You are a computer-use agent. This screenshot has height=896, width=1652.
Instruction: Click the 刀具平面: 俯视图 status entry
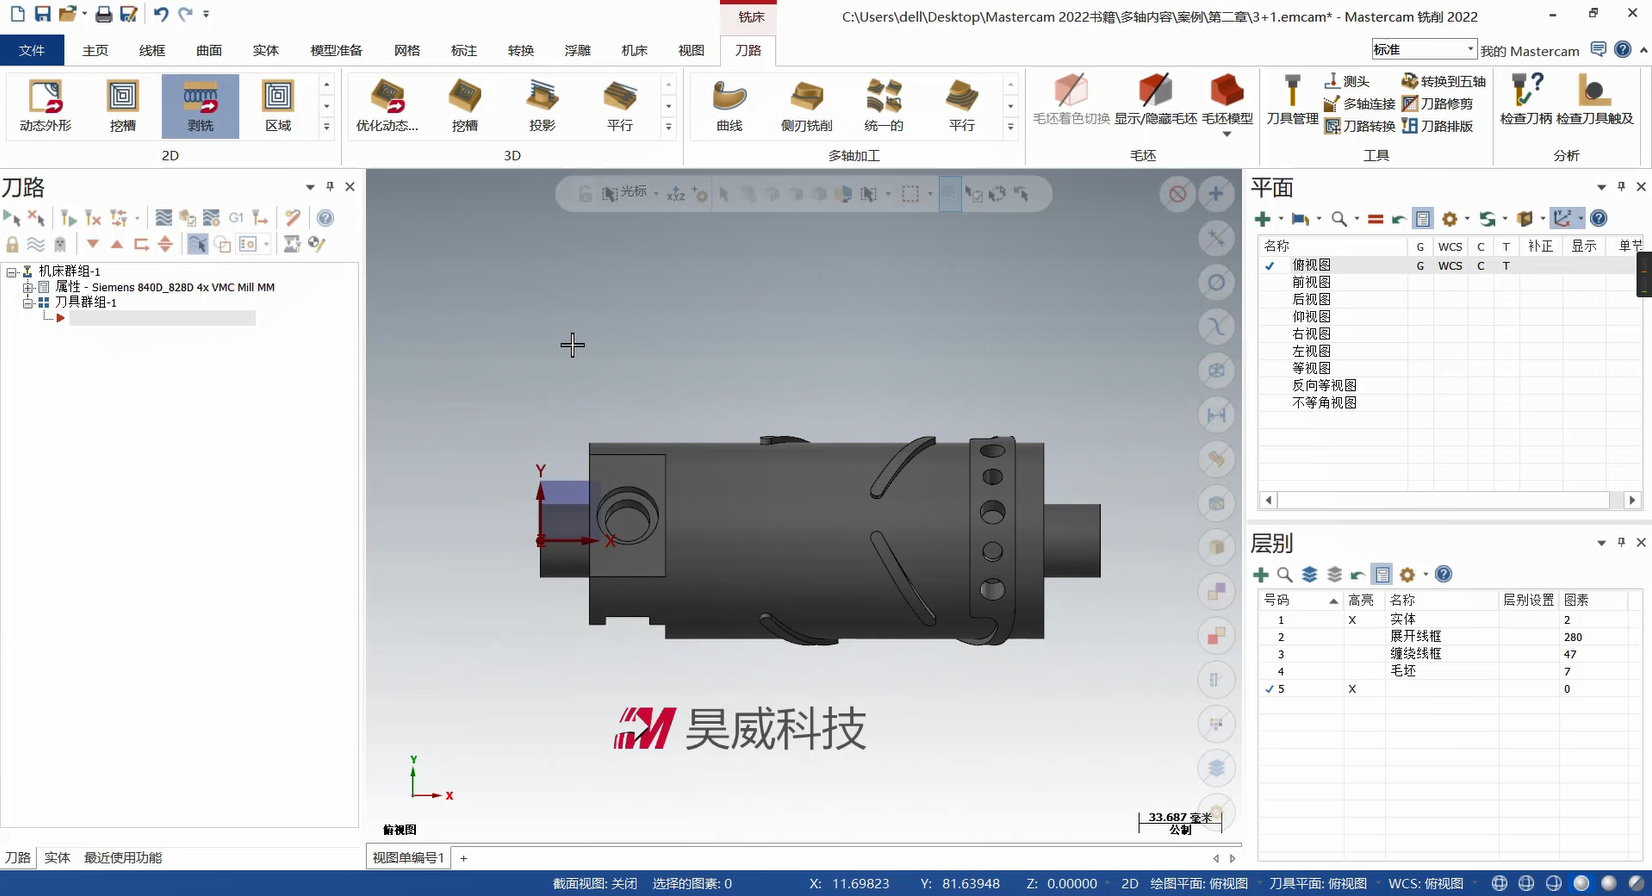[1318, 884]
